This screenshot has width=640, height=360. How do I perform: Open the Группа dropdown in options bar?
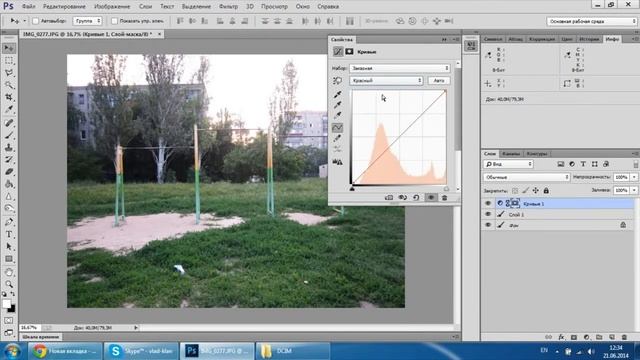[87, 21]
